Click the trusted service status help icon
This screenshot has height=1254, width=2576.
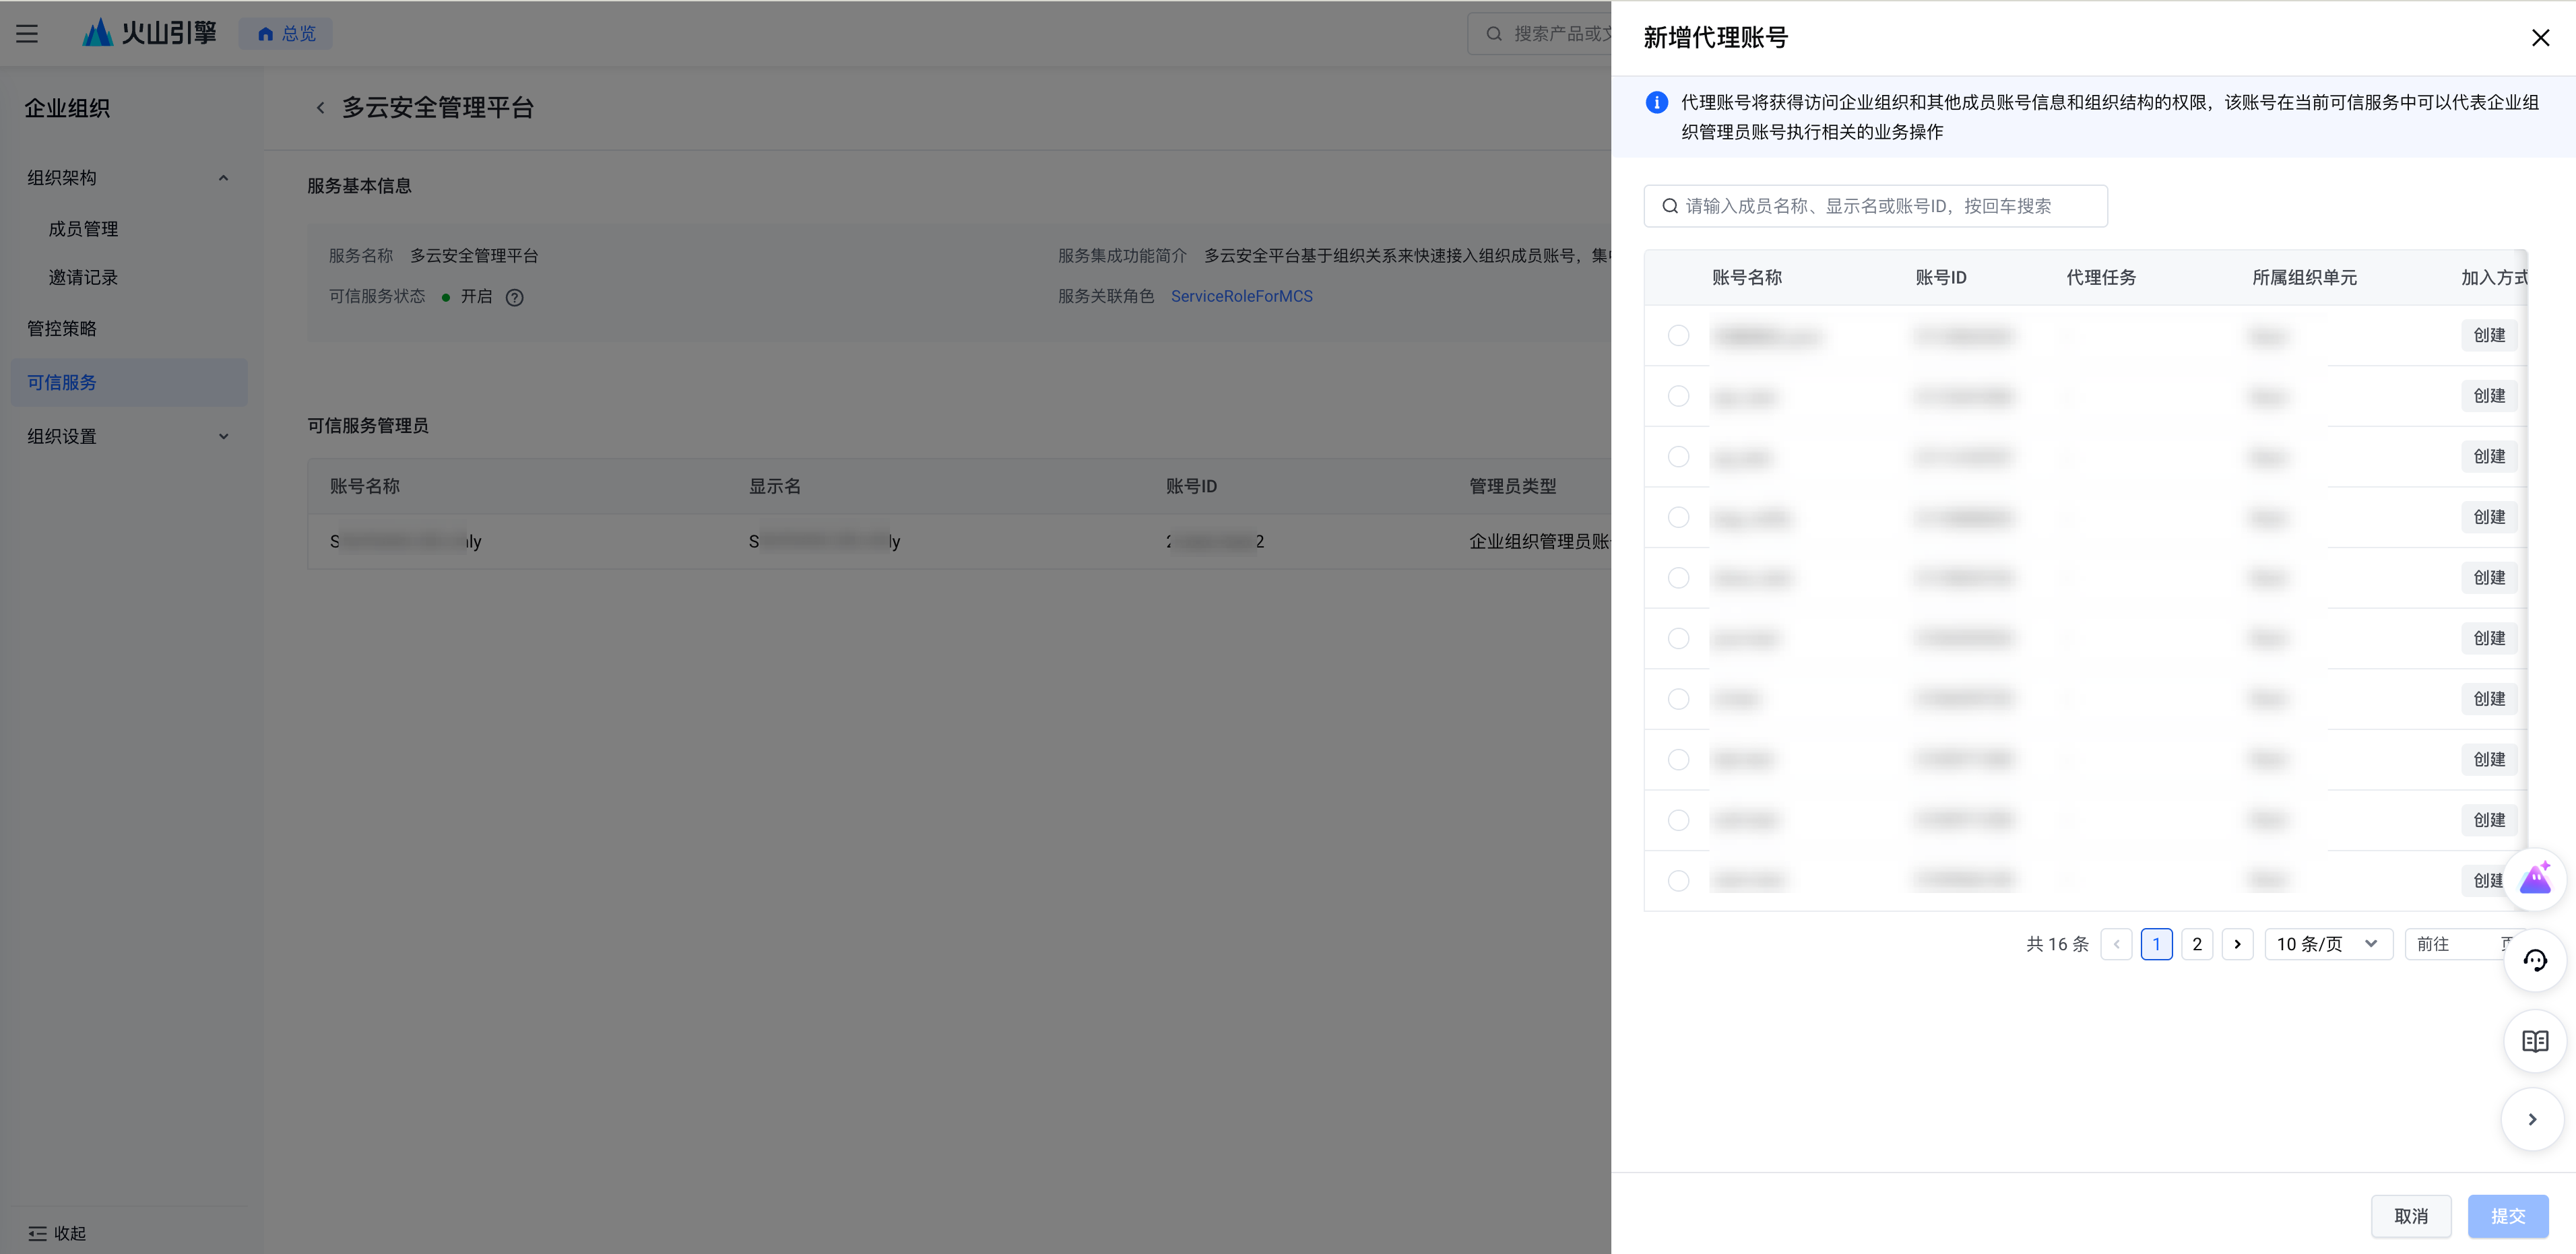(514, 297)
